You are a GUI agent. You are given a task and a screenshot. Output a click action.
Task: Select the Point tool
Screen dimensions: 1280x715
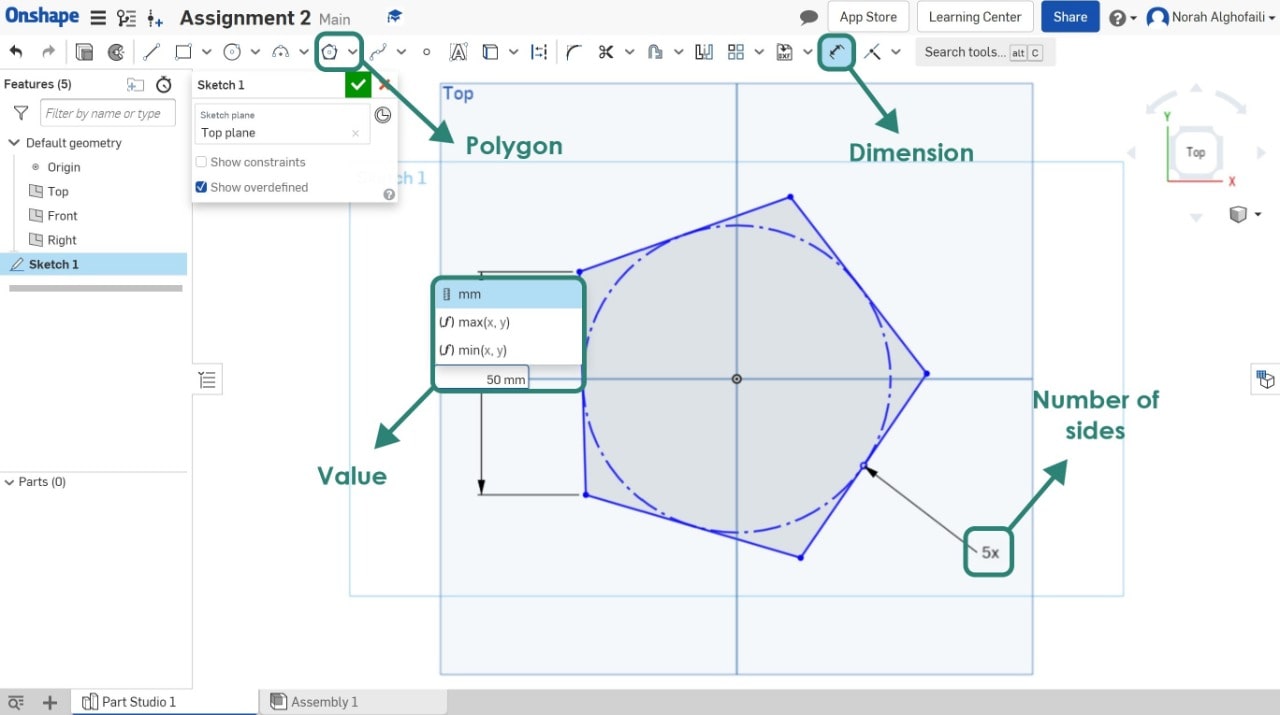(x=427, y=52)
